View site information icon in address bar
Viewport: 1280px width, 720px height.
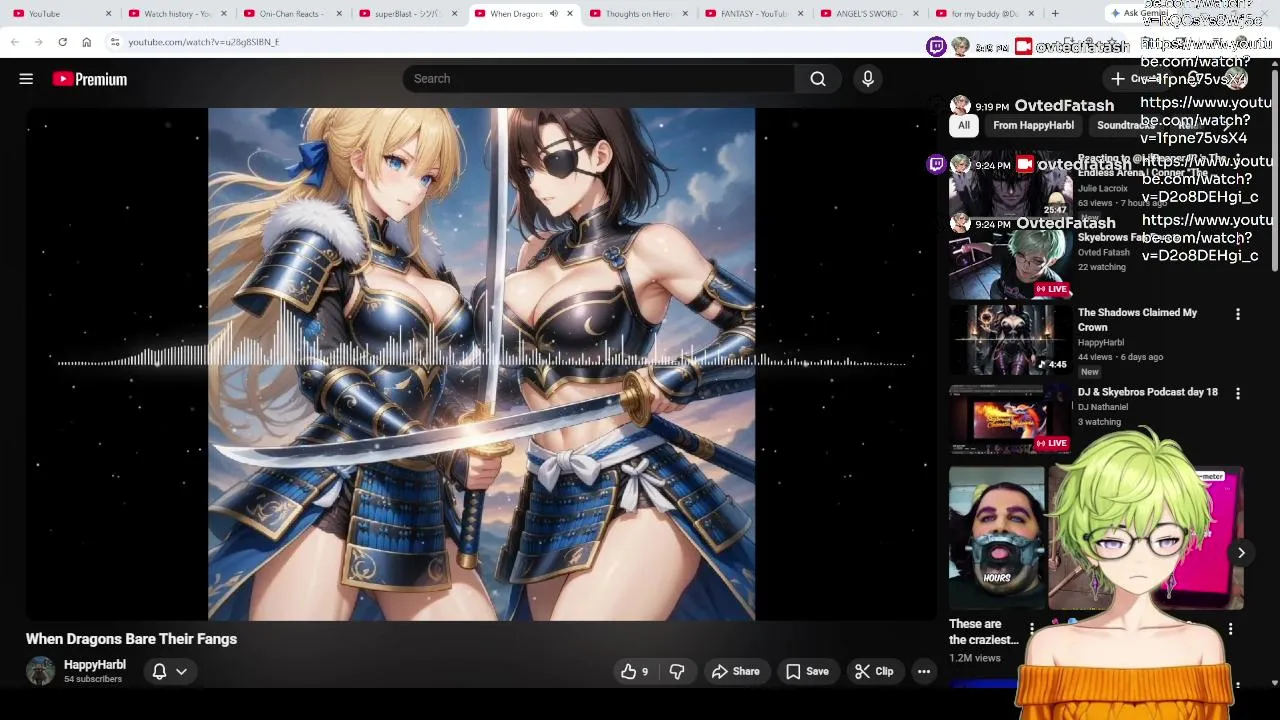pos(115,42)
